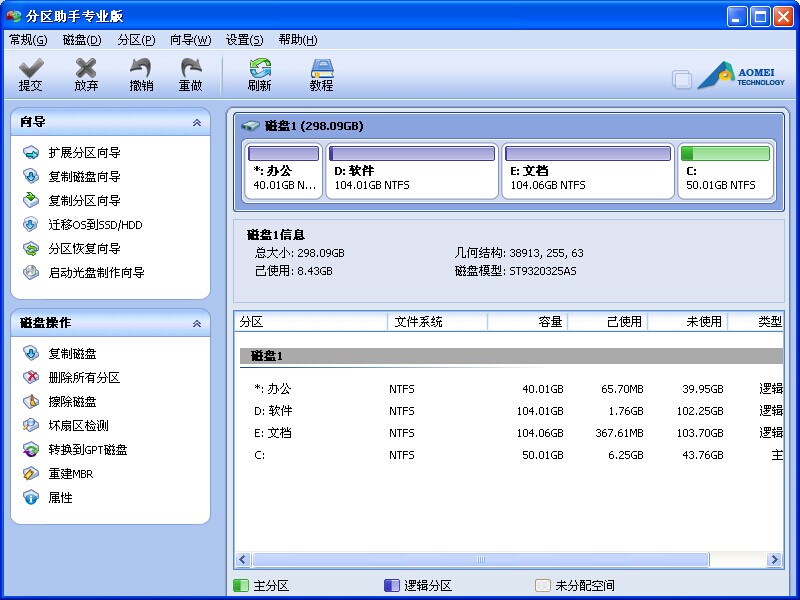
Task: Click the 扩展分区向导 link text
Action: click(x=84, y=153)
